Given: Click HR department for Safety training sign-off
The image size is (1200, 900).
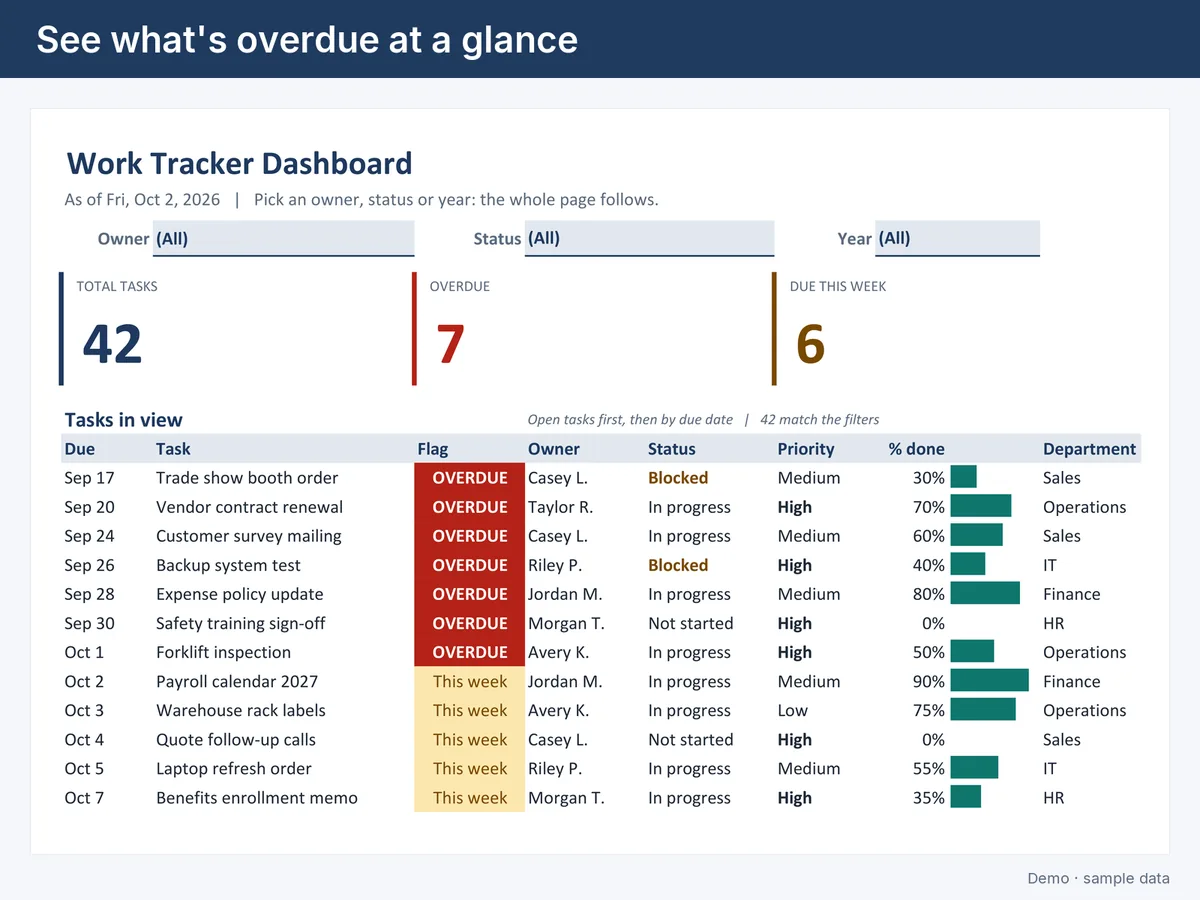Looking at the screenshot, I should click(1054, 623).
